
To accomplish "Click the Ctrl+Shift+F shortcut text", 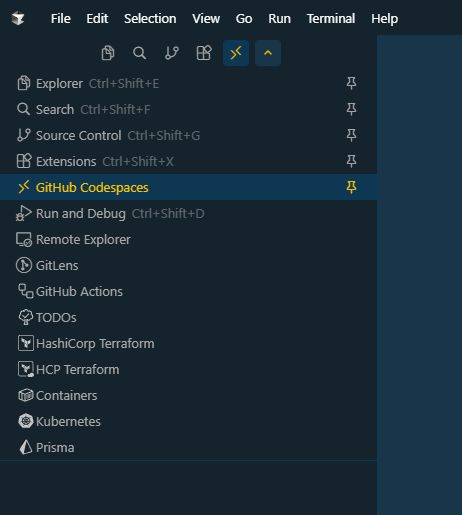I will (115, 110).
